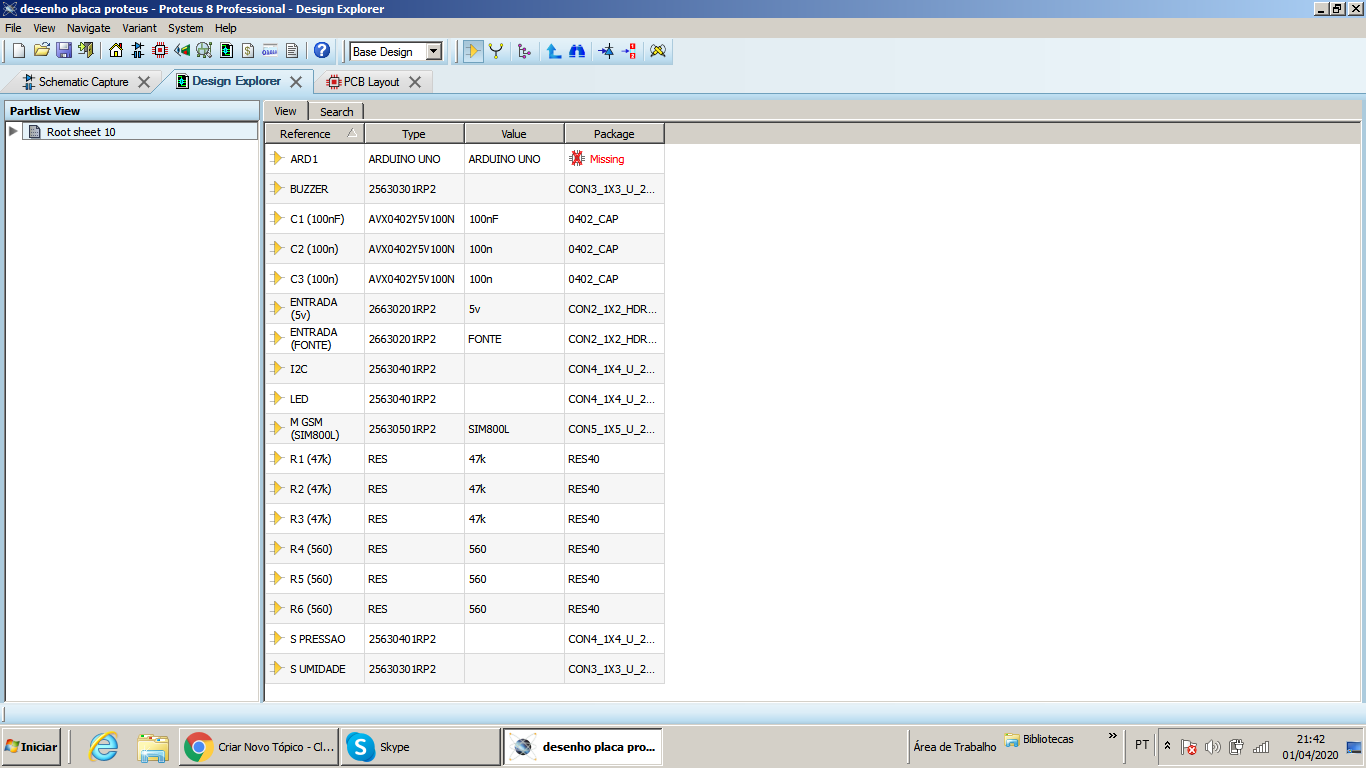Click the Goto Schematic Instance icon
Viewport: 1366px width, 768px height.
click(606, 51)
